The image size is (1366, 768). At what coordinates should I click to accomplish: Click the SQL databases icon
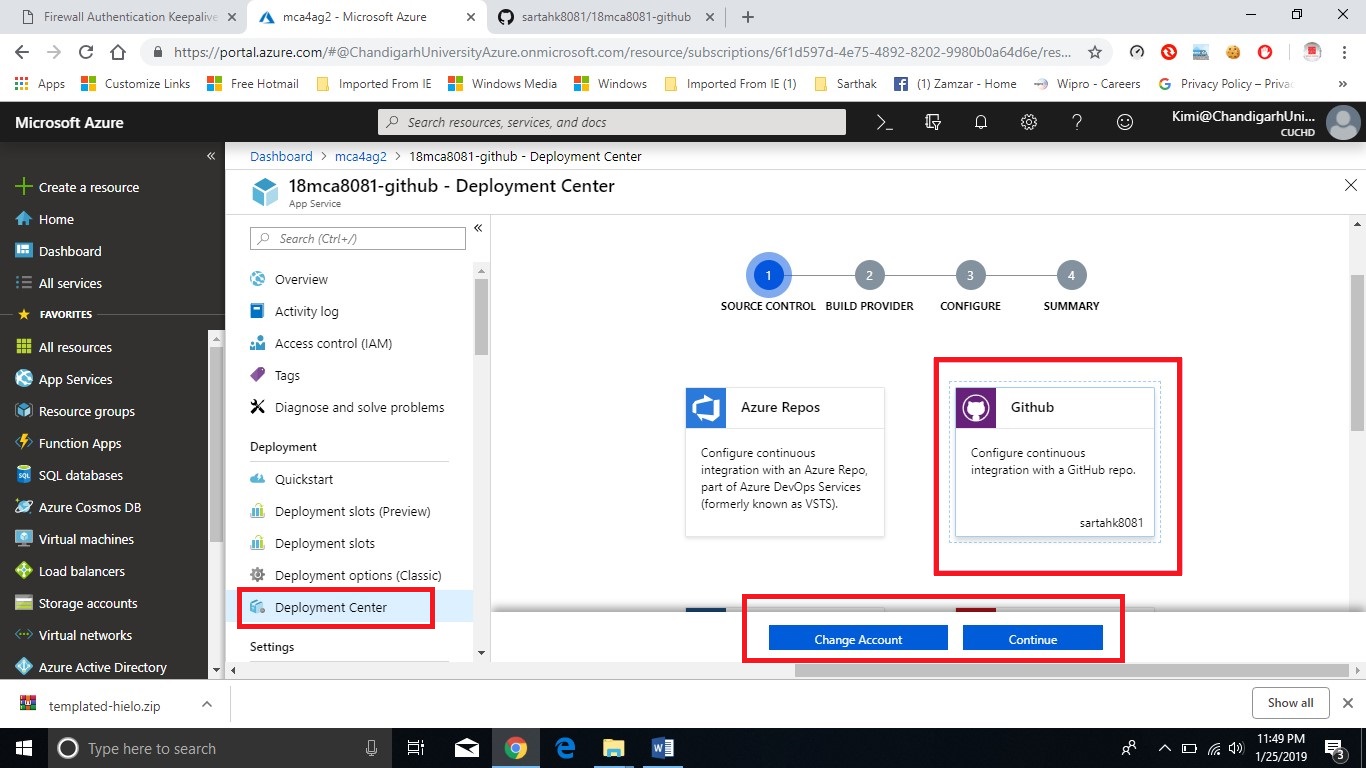click(x=24, y=475)
